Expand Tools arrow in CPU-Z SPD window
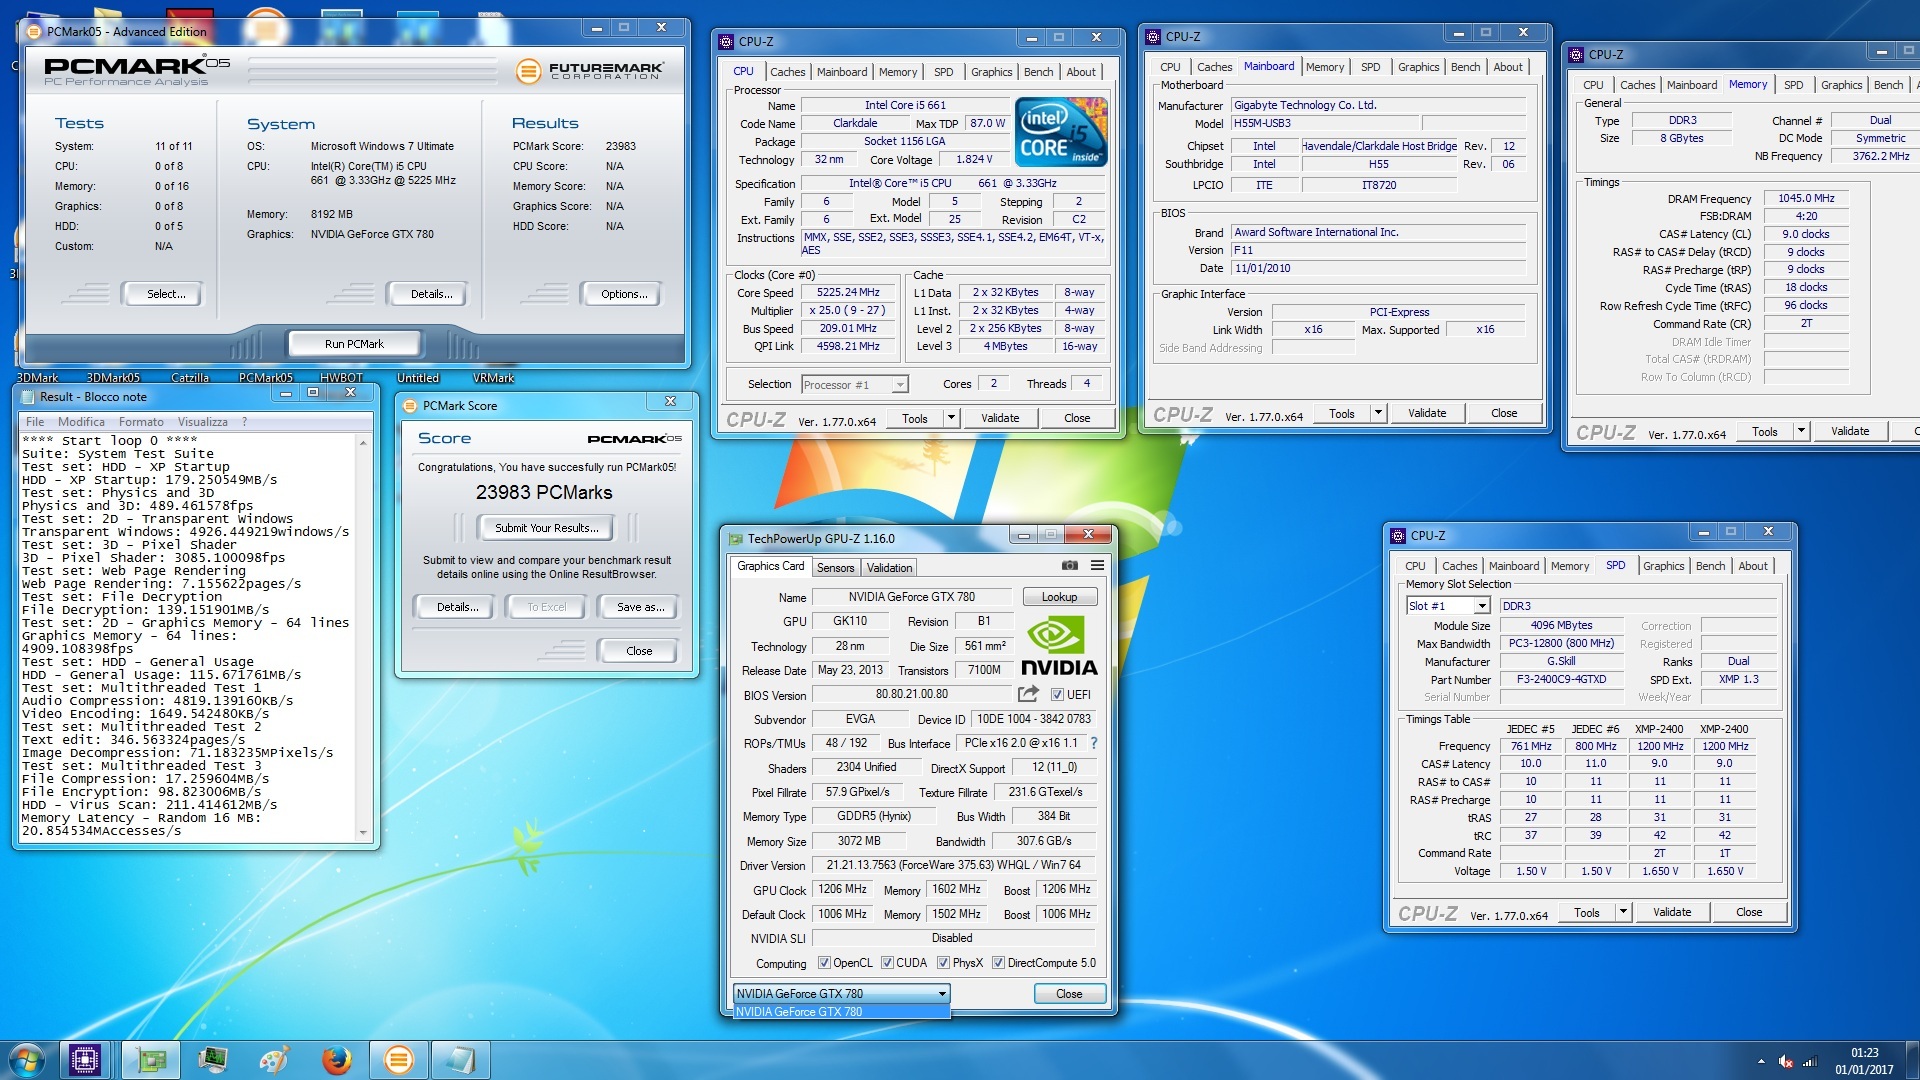The image size is (1920, 1080). click(1623, 912)
